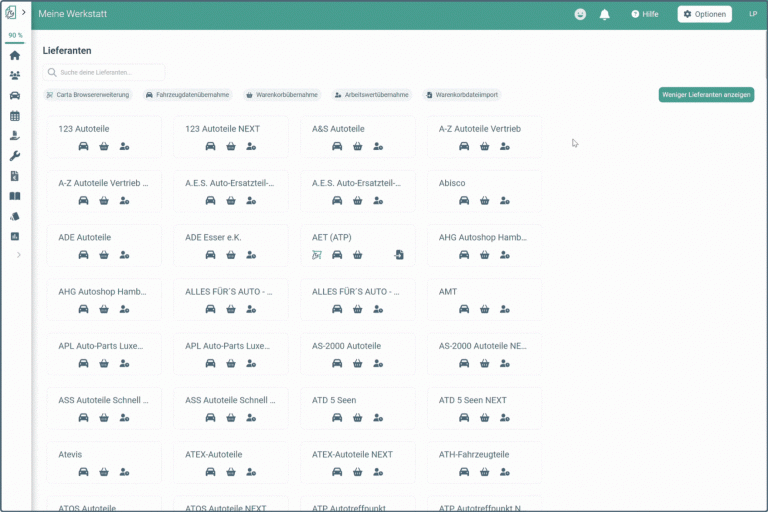Image resolution: width=768 pixels, height=512 pixels.
Task: Open the LP user profile menu
Action: pos(752,14)
